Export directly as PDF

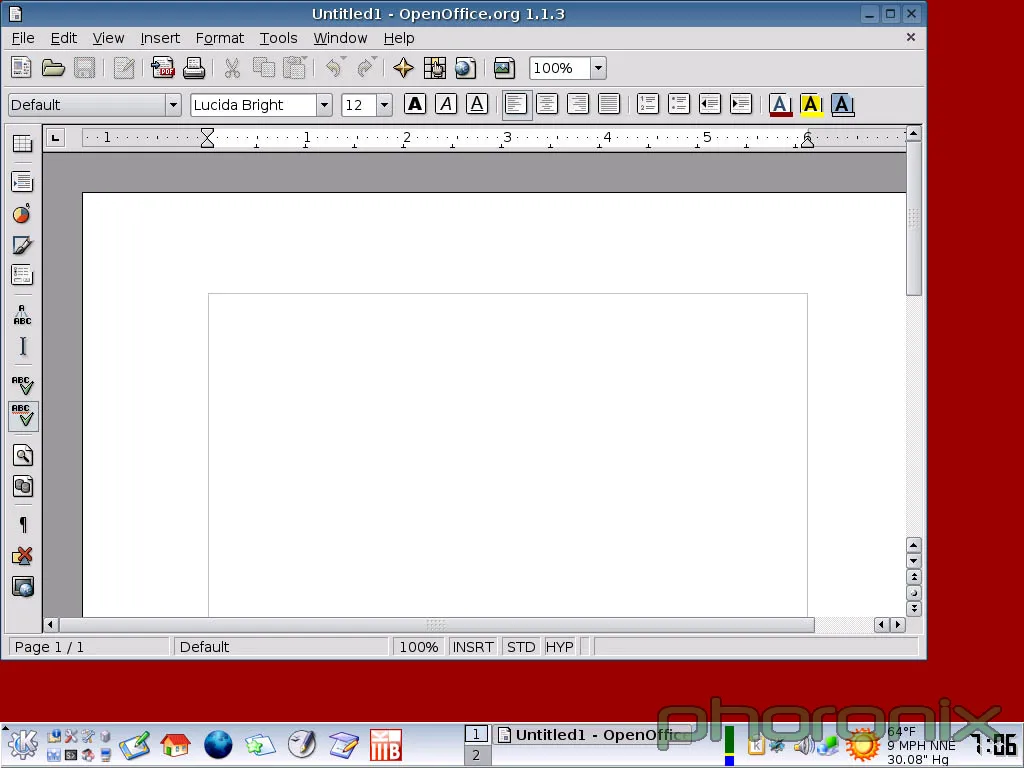tap(163, 67)
